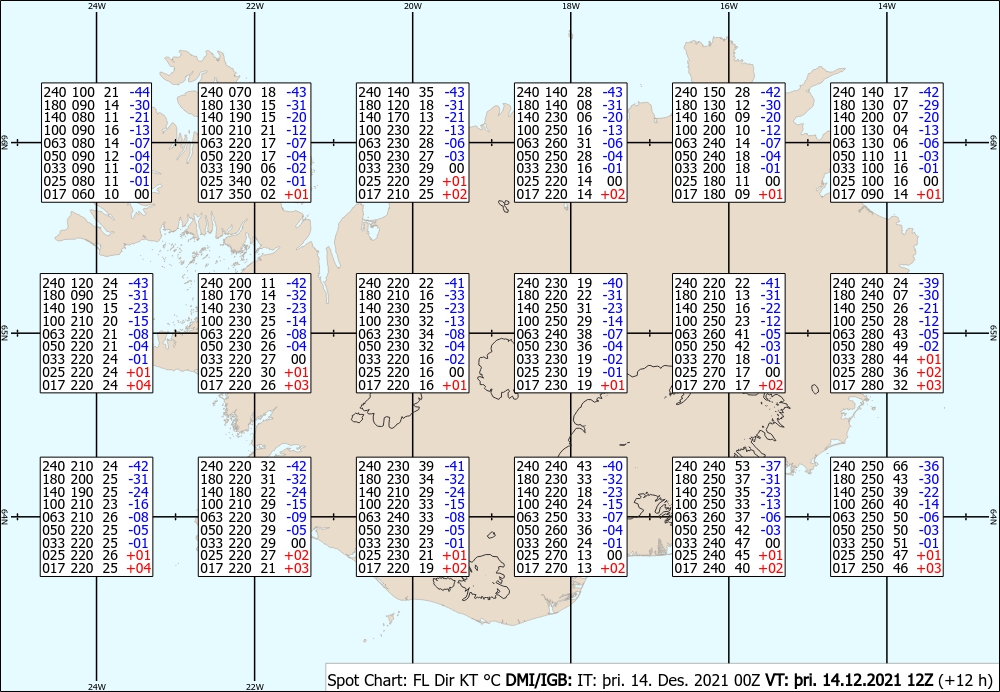
Task: Select the '240 120 24 -43' row
Action: tap(96, 283)
